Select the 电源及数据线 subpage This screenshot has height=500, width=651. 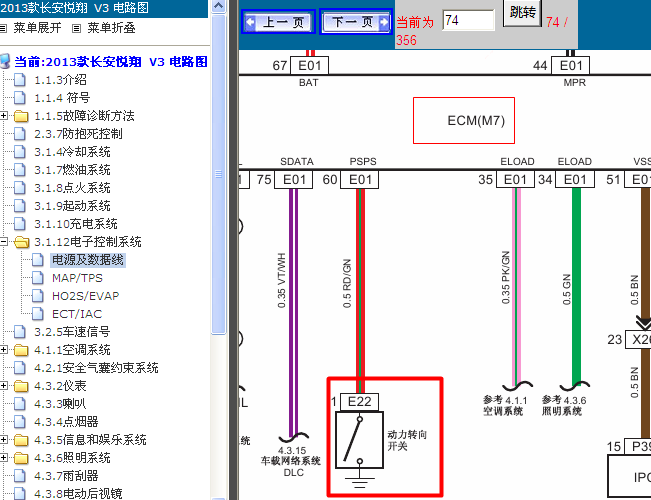pos(88,260)
